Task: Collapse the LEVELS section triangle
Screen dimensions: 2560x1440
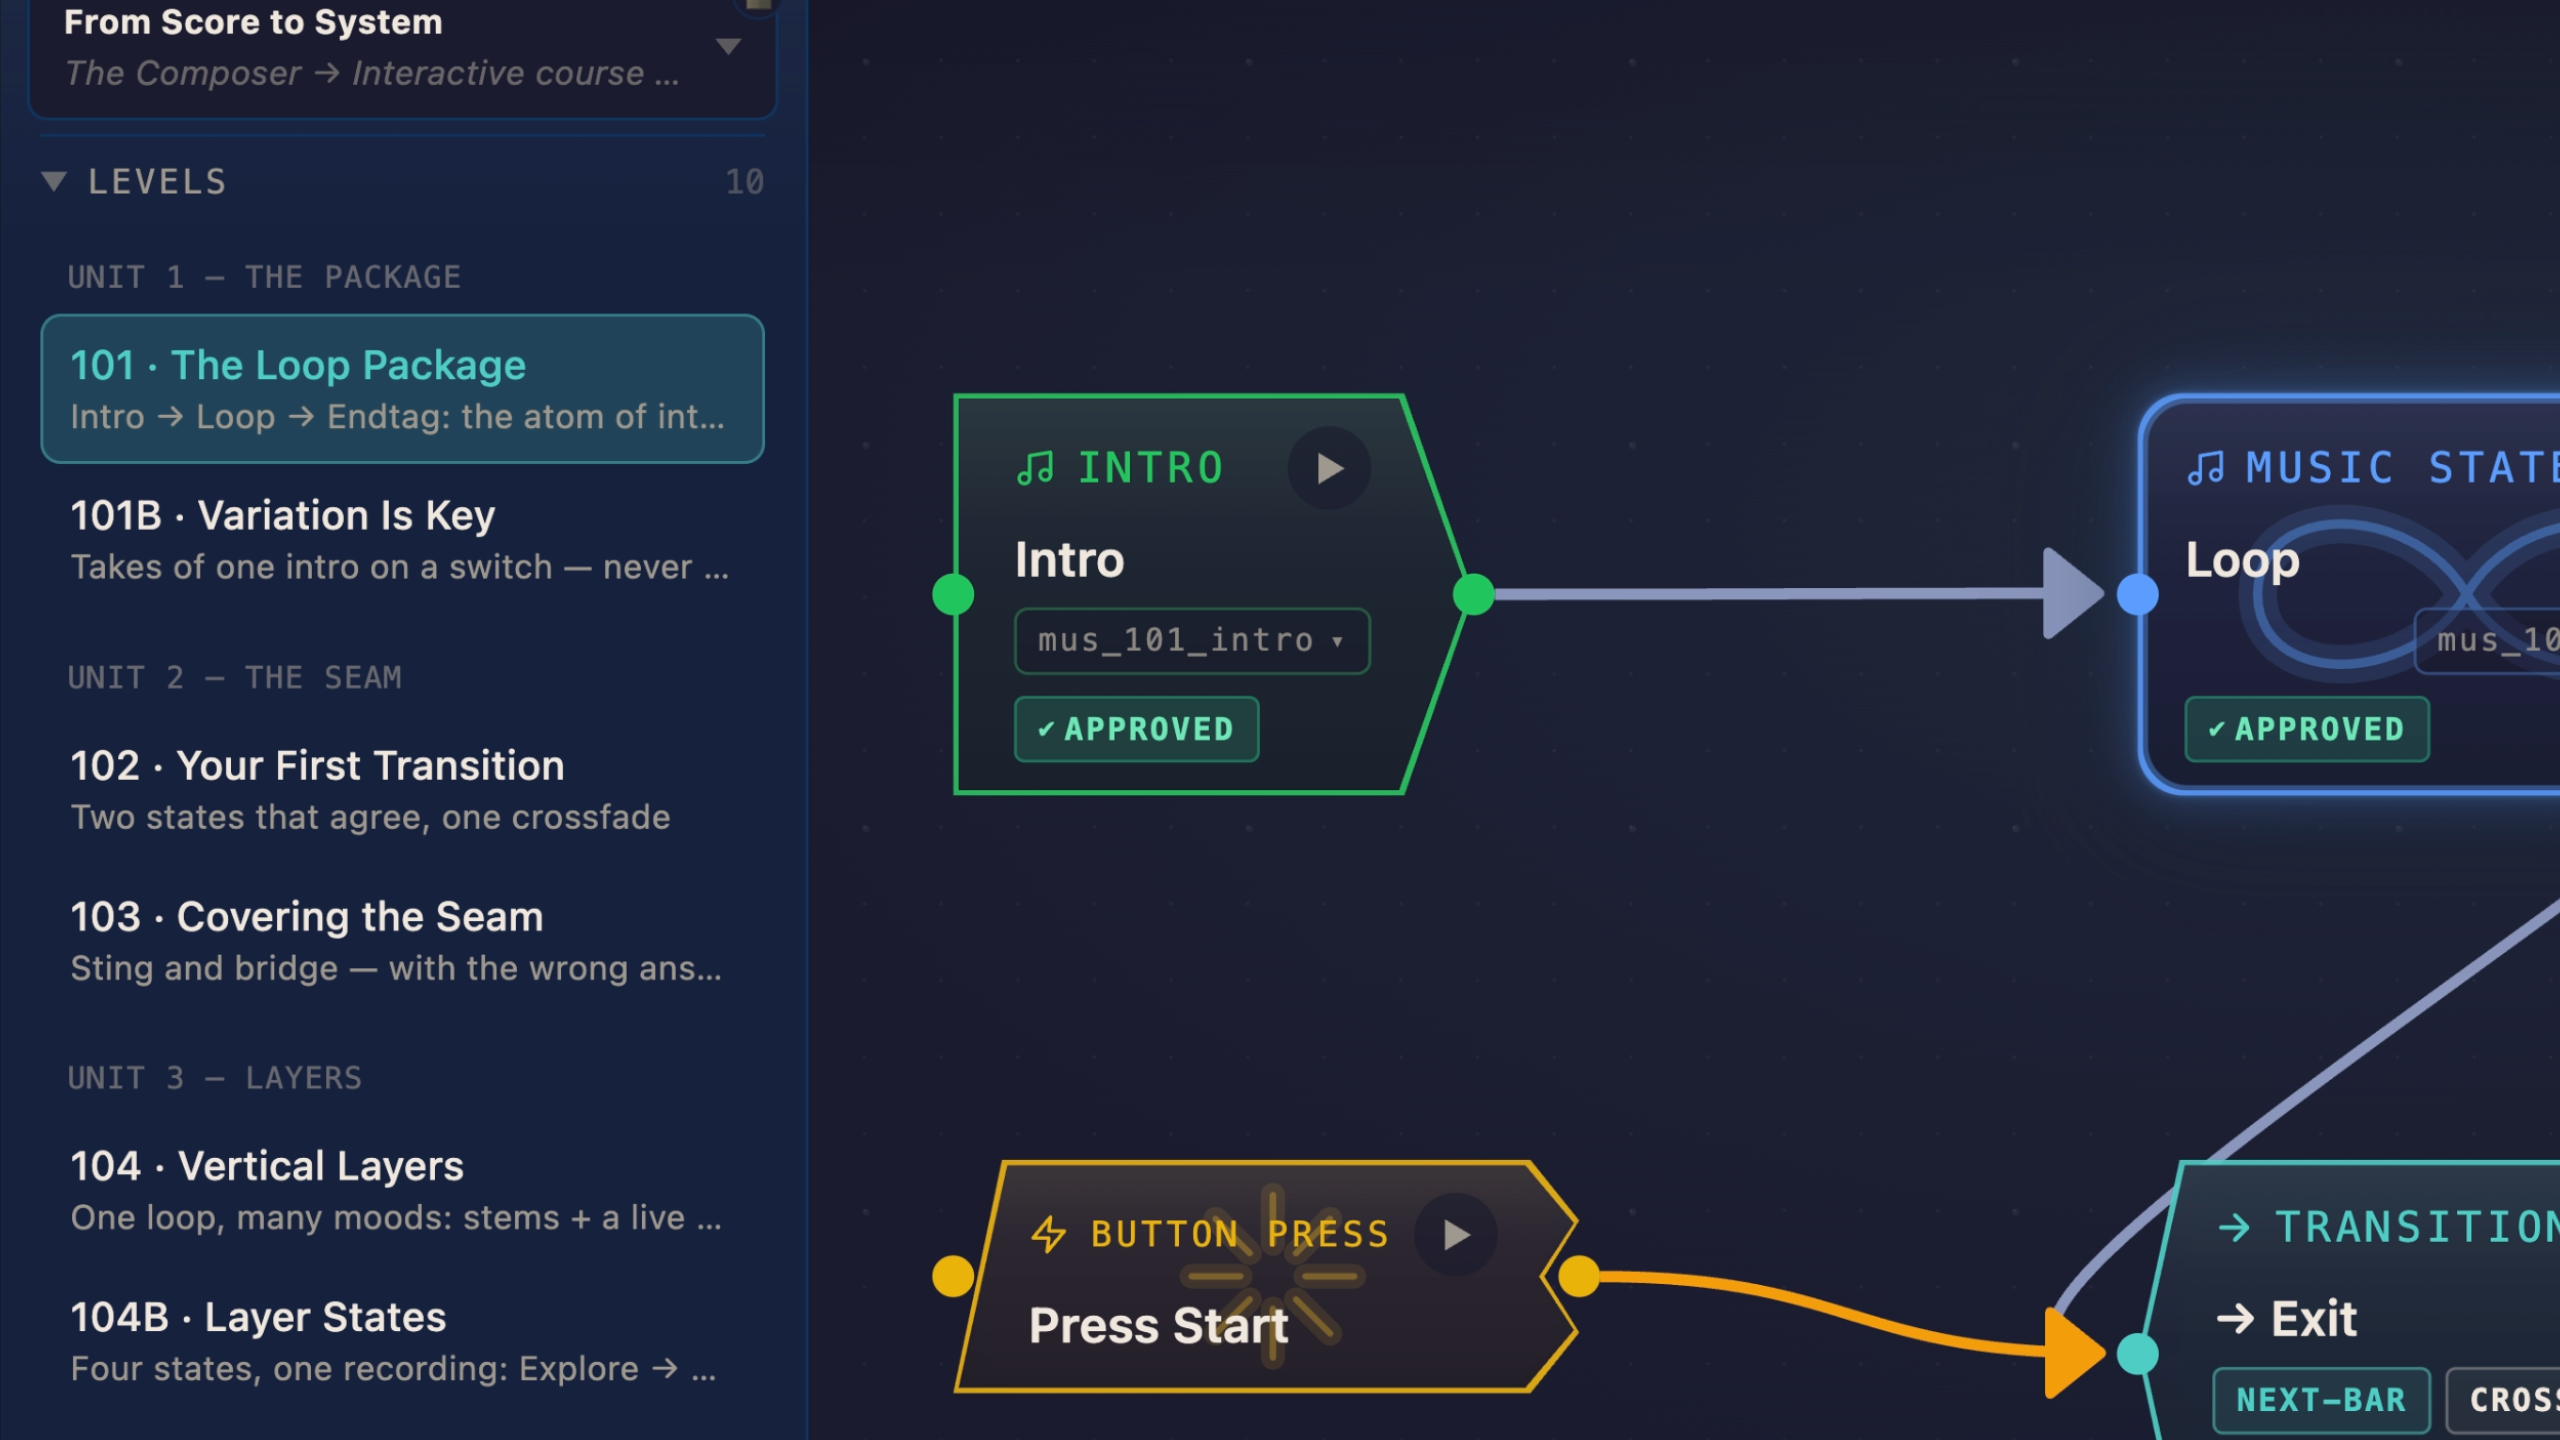Action: [54, 181]
